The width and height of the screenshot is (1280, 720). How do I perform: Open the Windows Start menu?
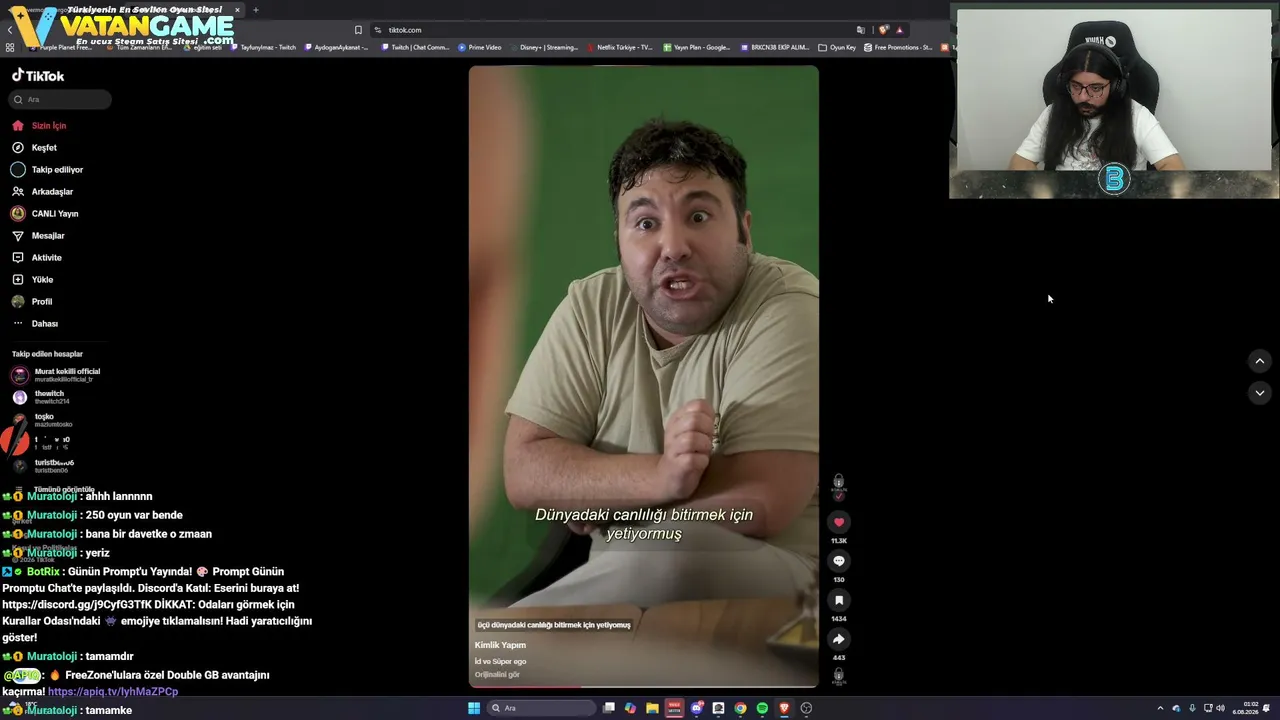click(x=474, y=708)
